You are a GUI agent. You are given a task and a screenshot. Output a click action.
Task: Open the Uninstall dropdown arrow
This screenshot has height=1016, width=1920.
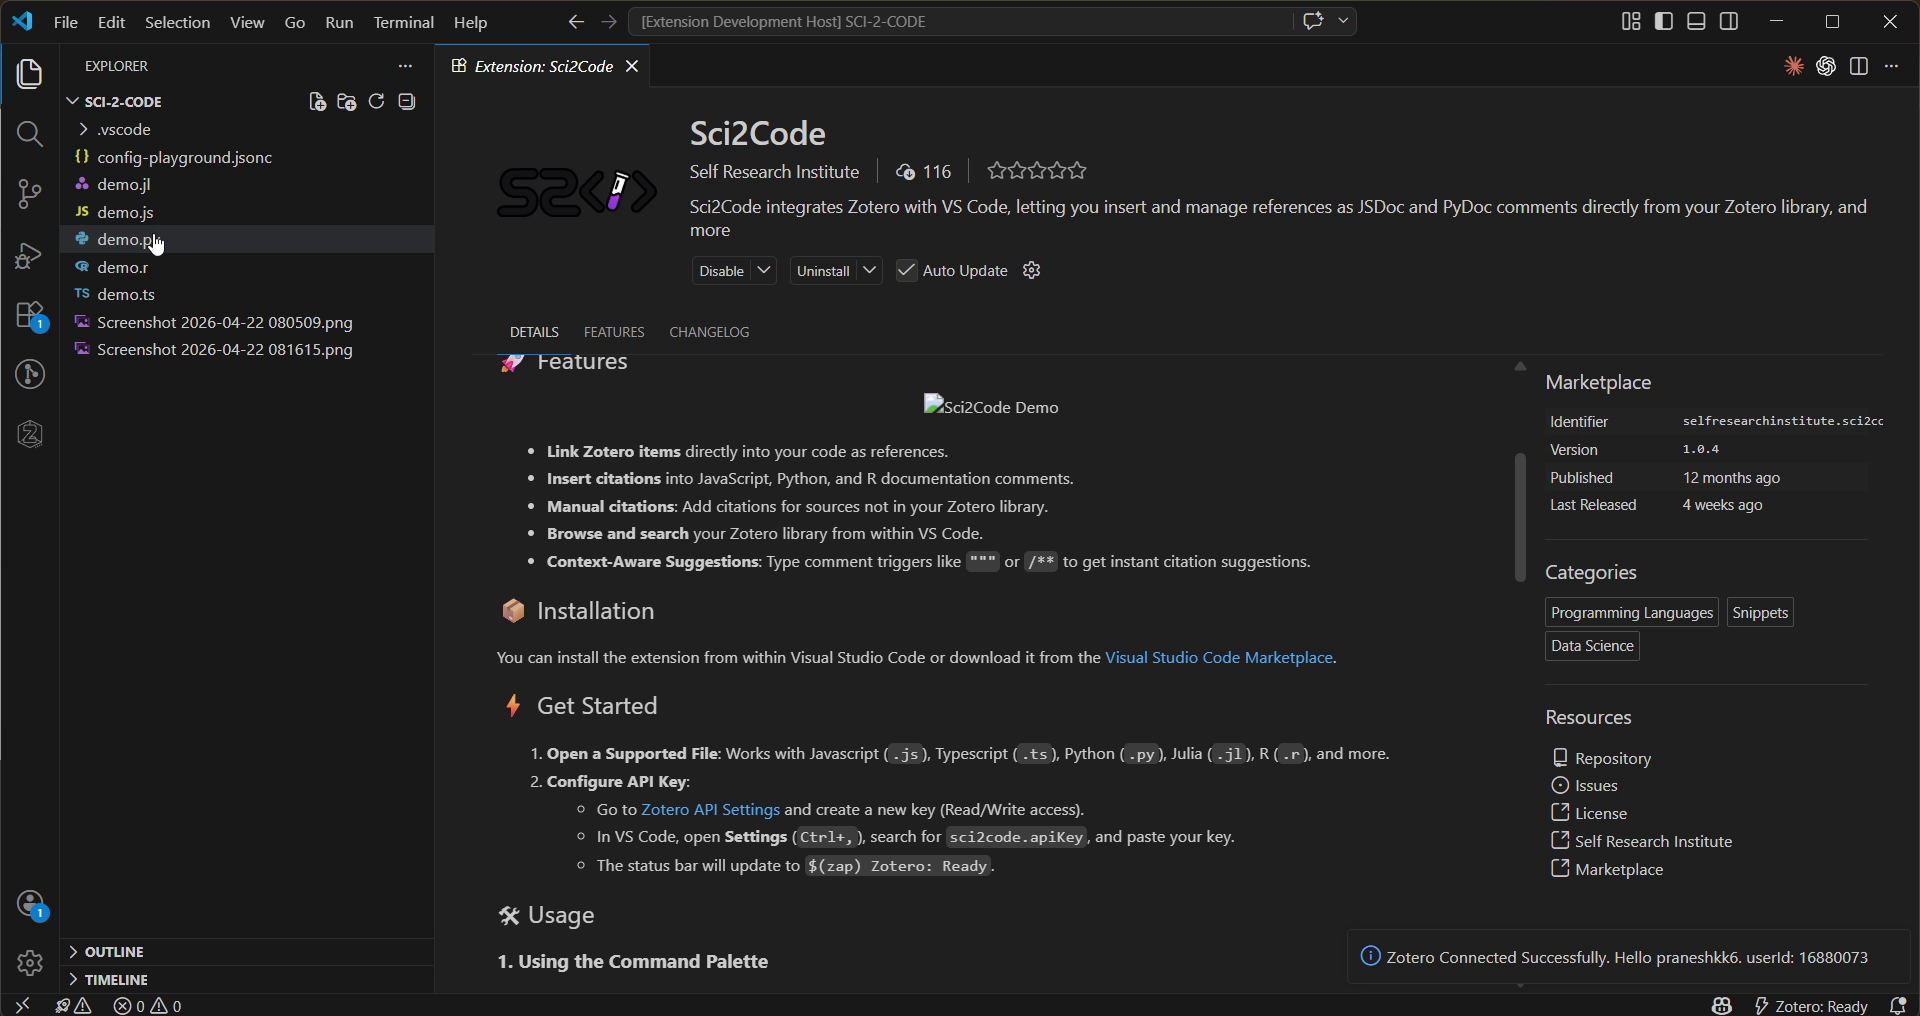pos(870,271)
